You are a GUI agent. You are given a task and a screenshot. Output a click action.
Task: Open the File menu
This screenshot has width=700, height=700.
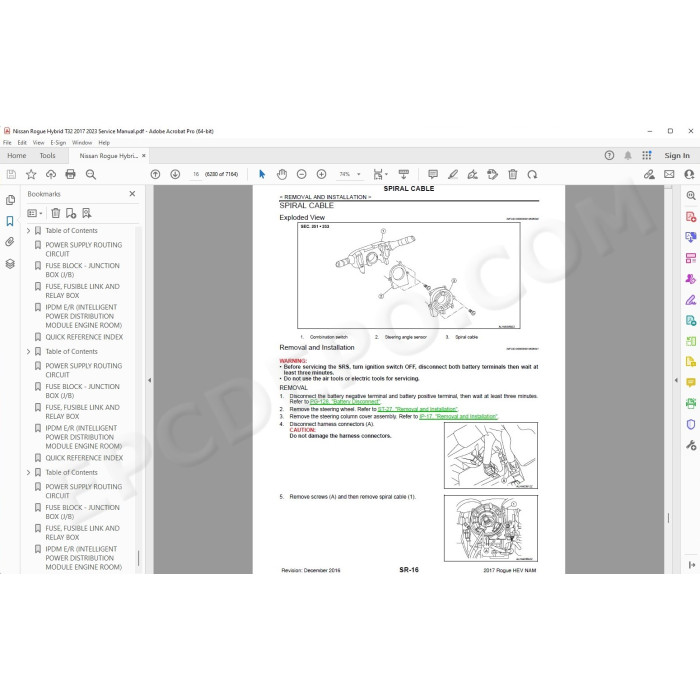pos(7,142)
